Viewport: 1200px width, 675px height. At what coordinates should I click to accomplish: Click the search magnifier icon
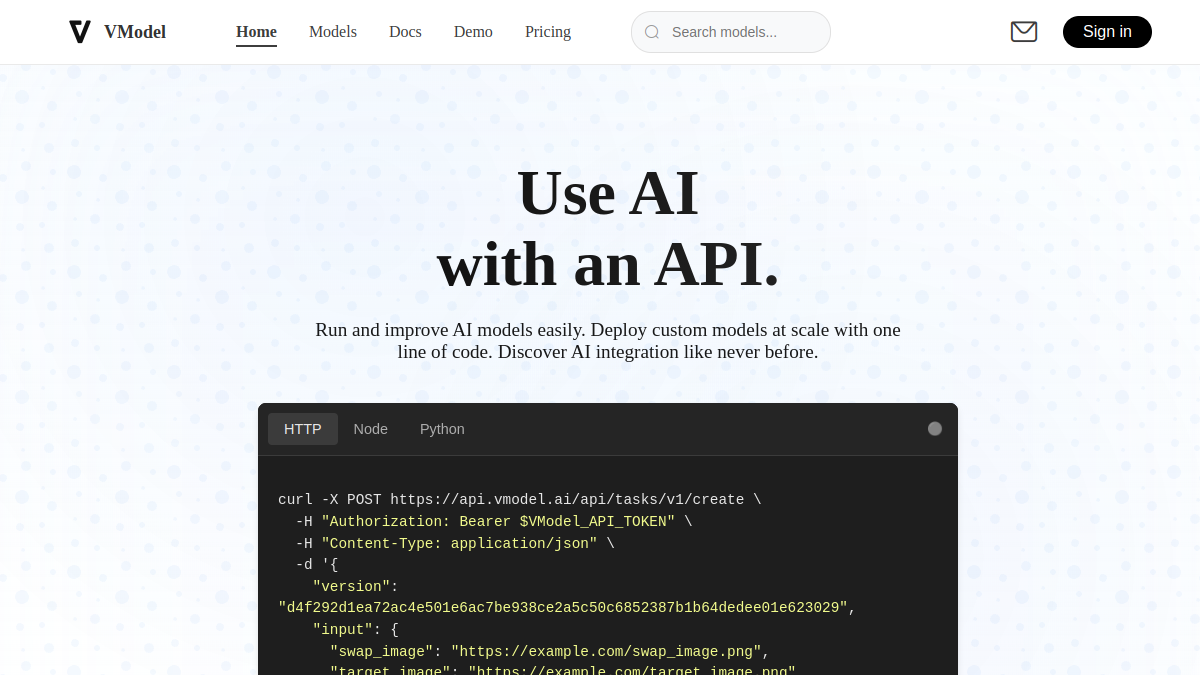pyautogui.click(x=652, y=32)
